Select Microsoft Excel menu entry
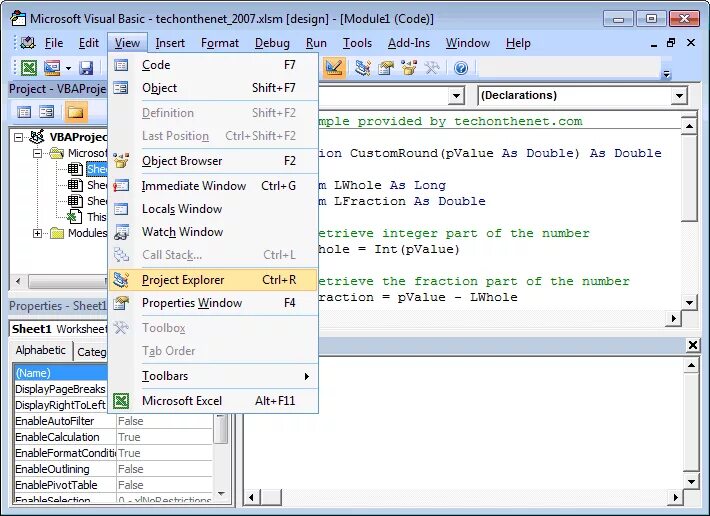The height and width of the screenshot is (516, 710). pos(213,401)
